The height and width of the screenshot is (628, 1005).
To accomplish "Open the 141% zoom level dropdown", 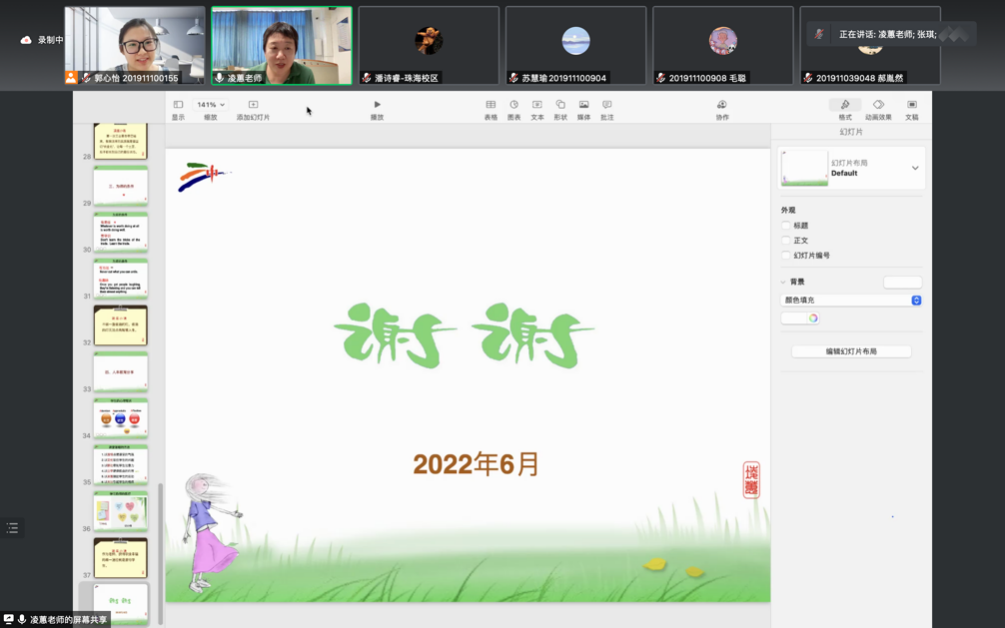I will 210,105.
